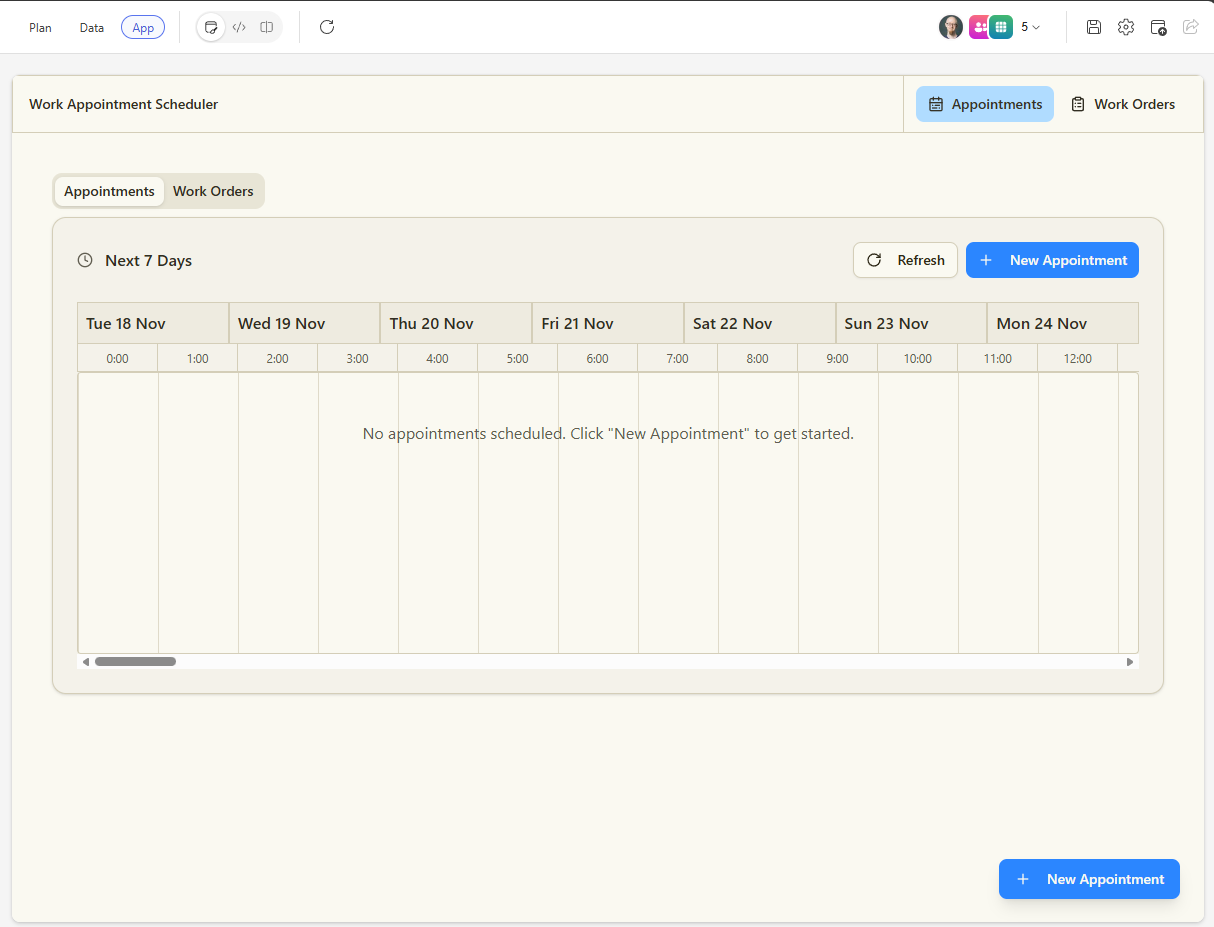The height and width of the screenshot is (927, 1214).
Task: Switch to the Work Orders inner tab
Action: point(213,191)
